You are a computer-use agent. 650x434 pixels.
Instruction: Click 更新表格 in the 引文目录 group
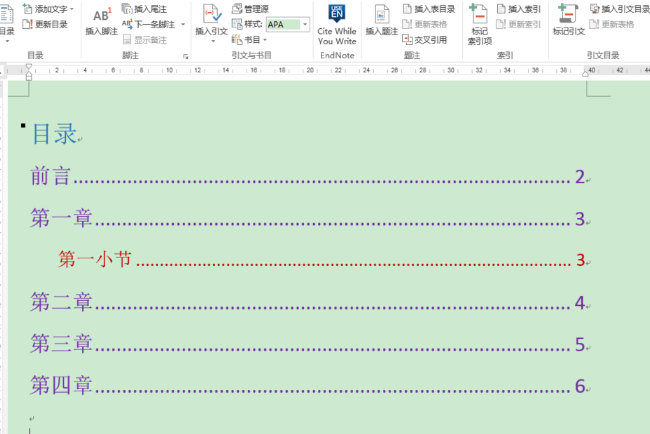(612, 24)
